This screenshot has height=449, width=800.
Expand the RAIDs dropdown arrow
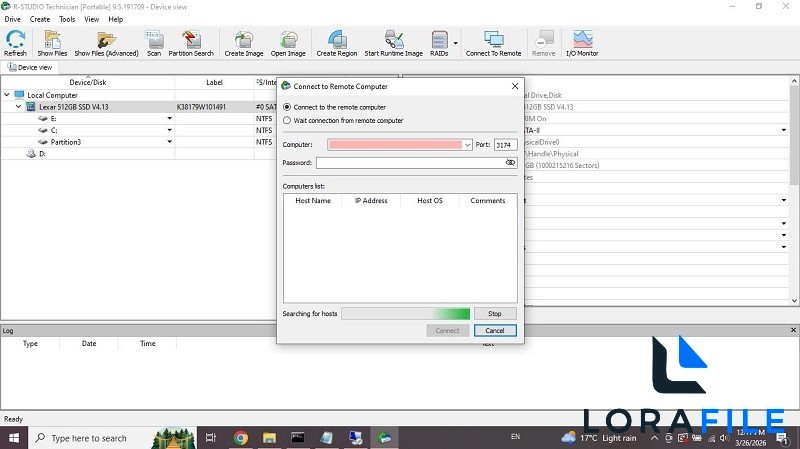(456, 43)
